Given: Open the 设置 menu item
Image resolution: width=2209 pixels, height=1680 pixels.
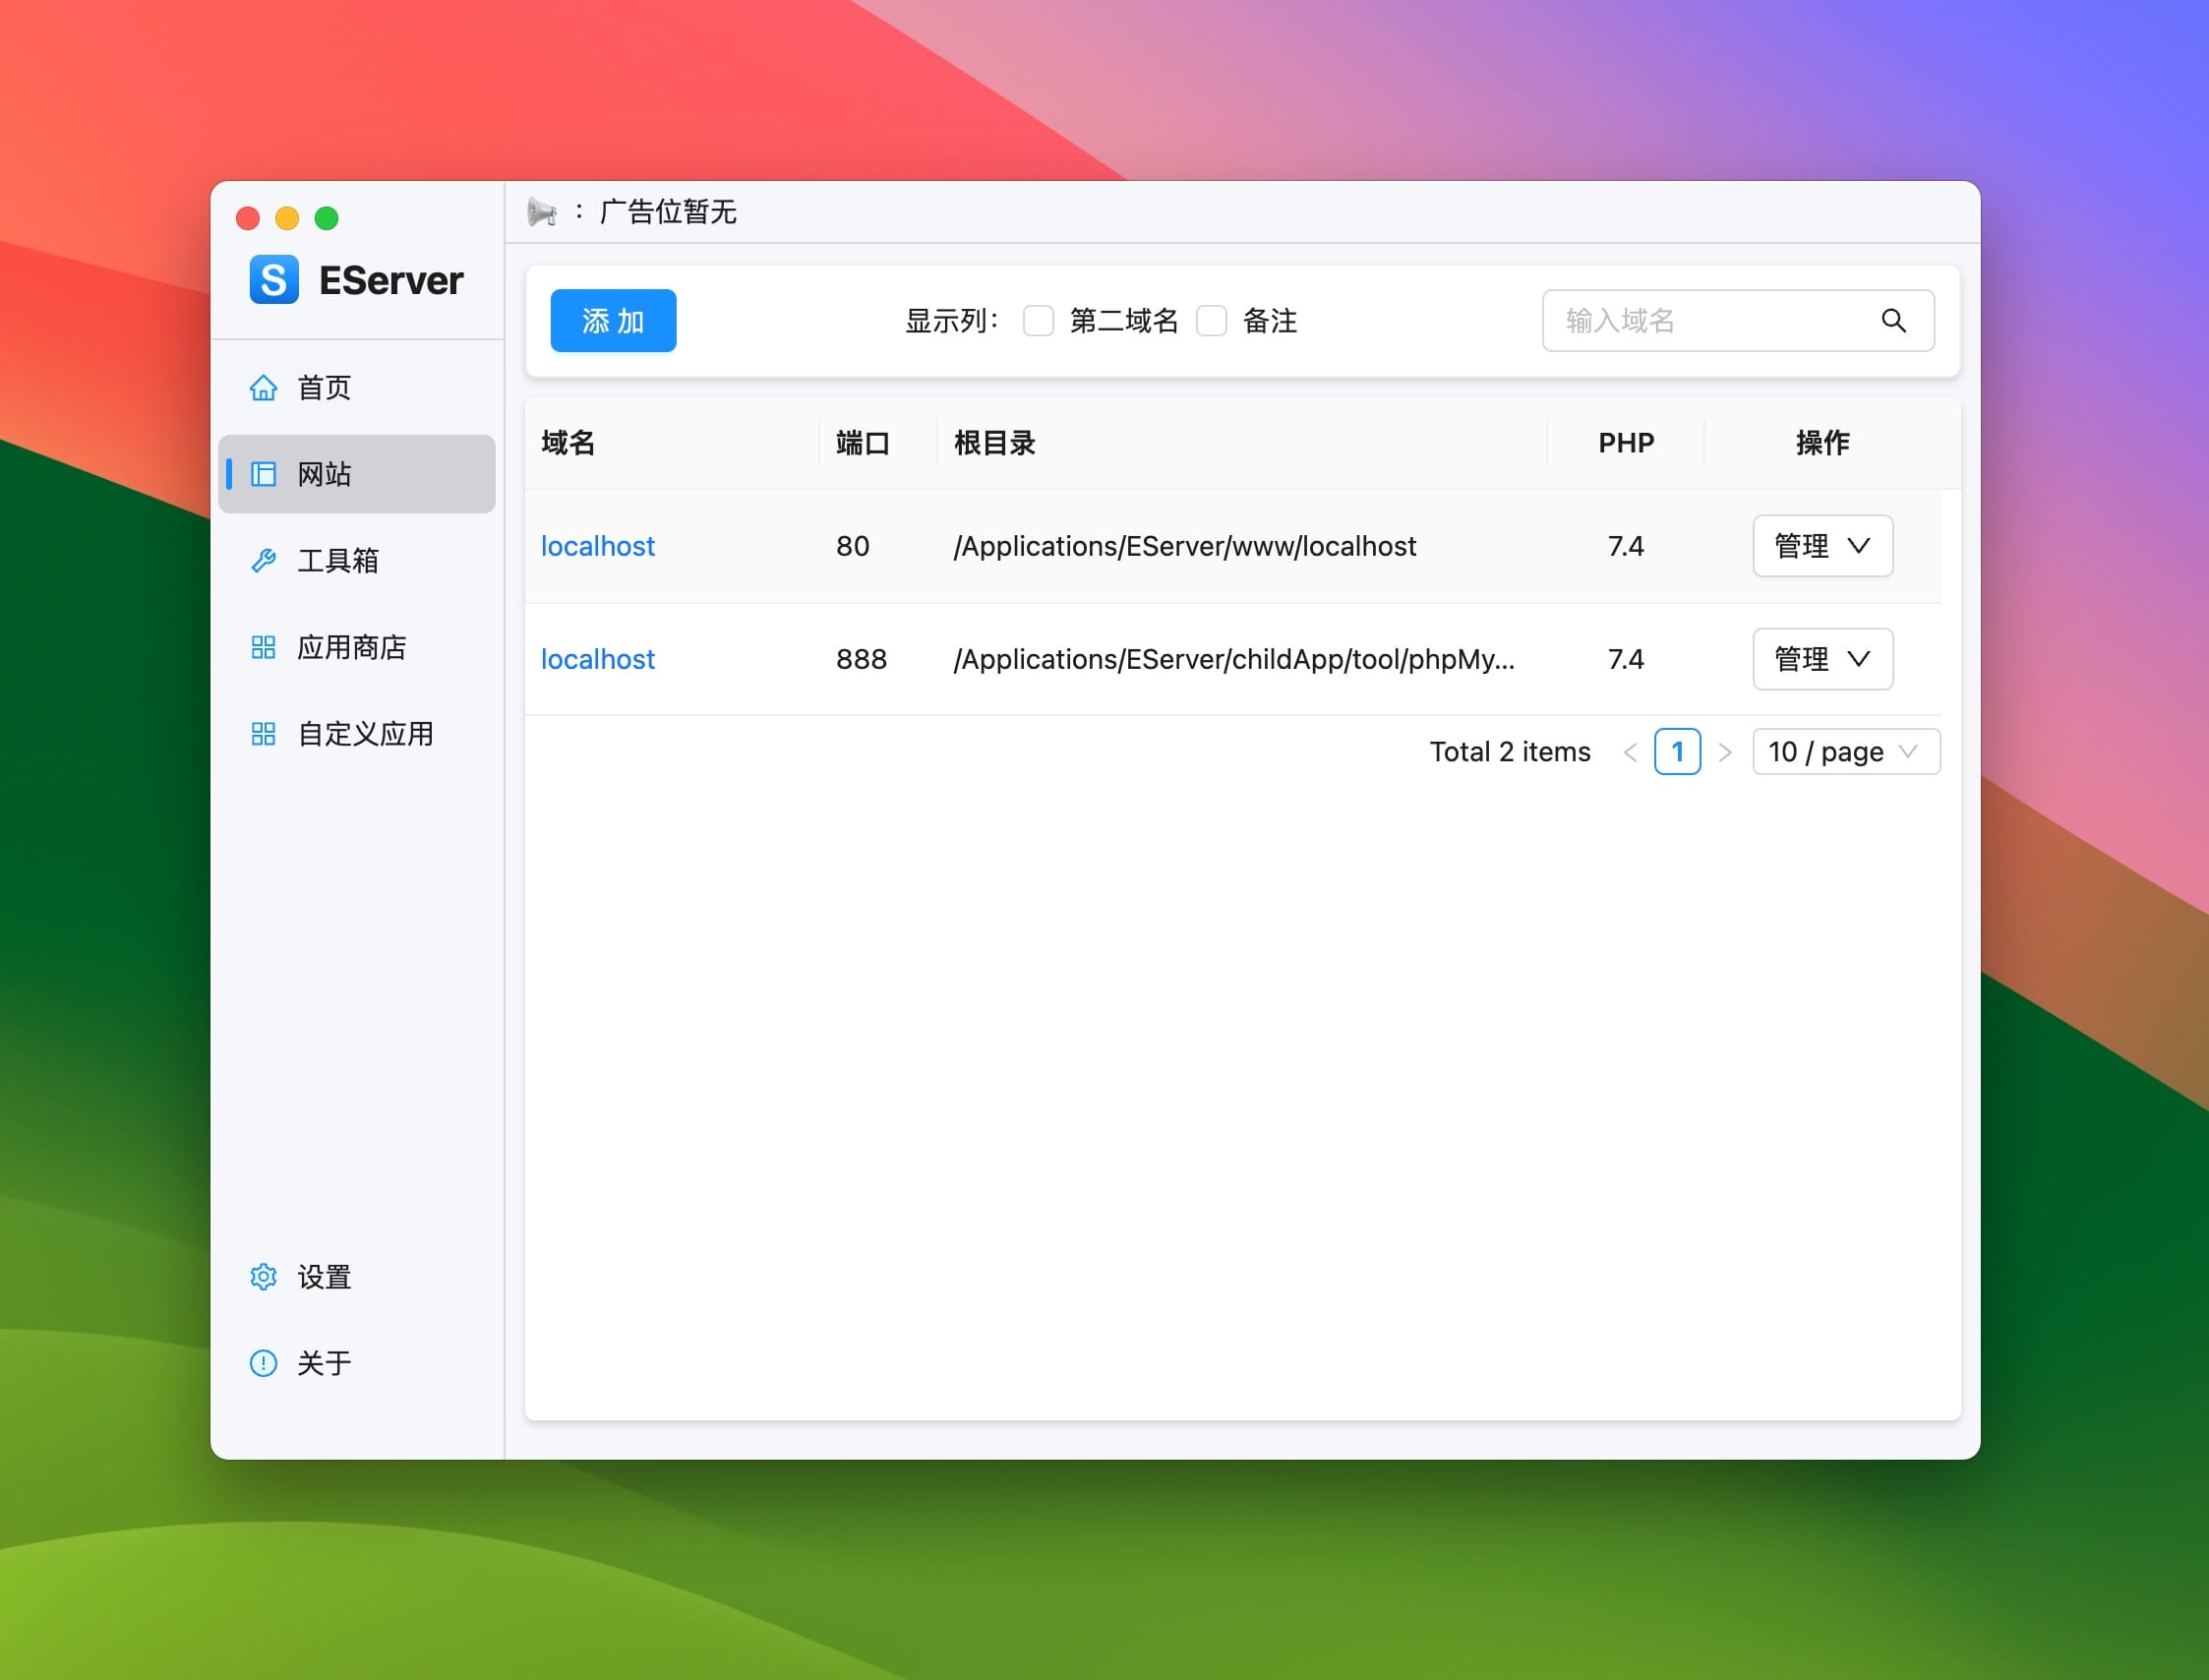Looking at the screenshot, I should pyautogui.click(x=357, y=1277).
